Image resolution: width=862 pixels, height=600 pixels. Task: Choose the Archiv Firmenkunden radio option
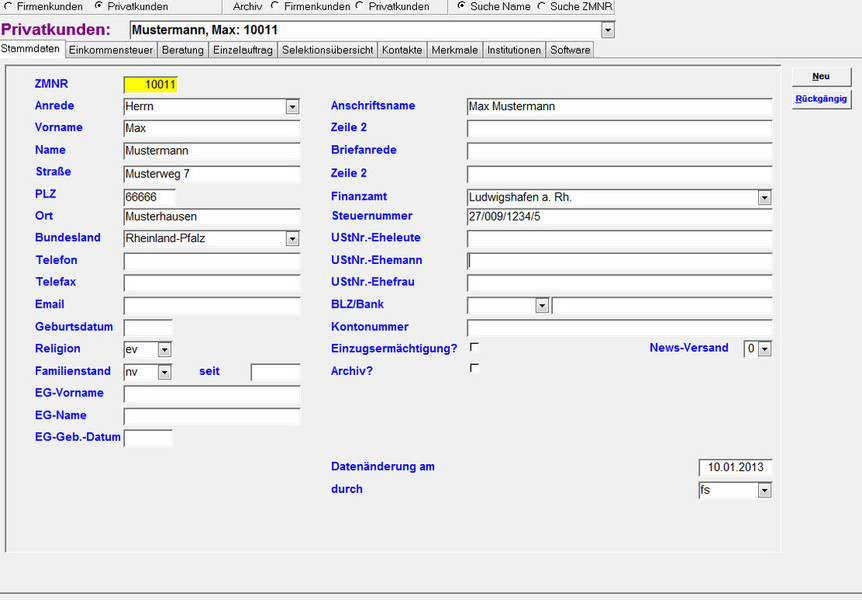click(x=275, y=6)
